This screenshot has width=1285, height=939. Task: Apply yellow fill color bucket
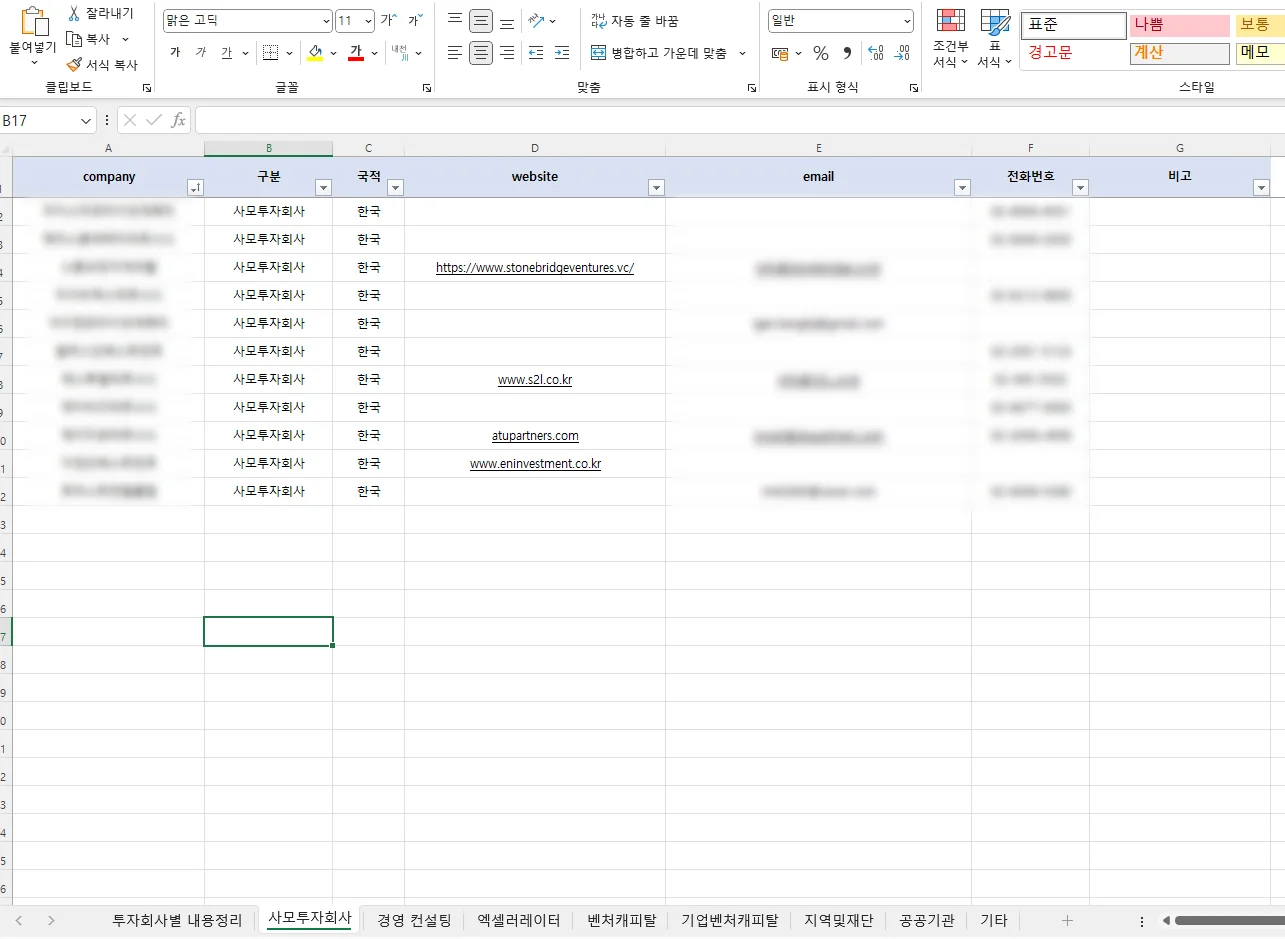point(315,53)
